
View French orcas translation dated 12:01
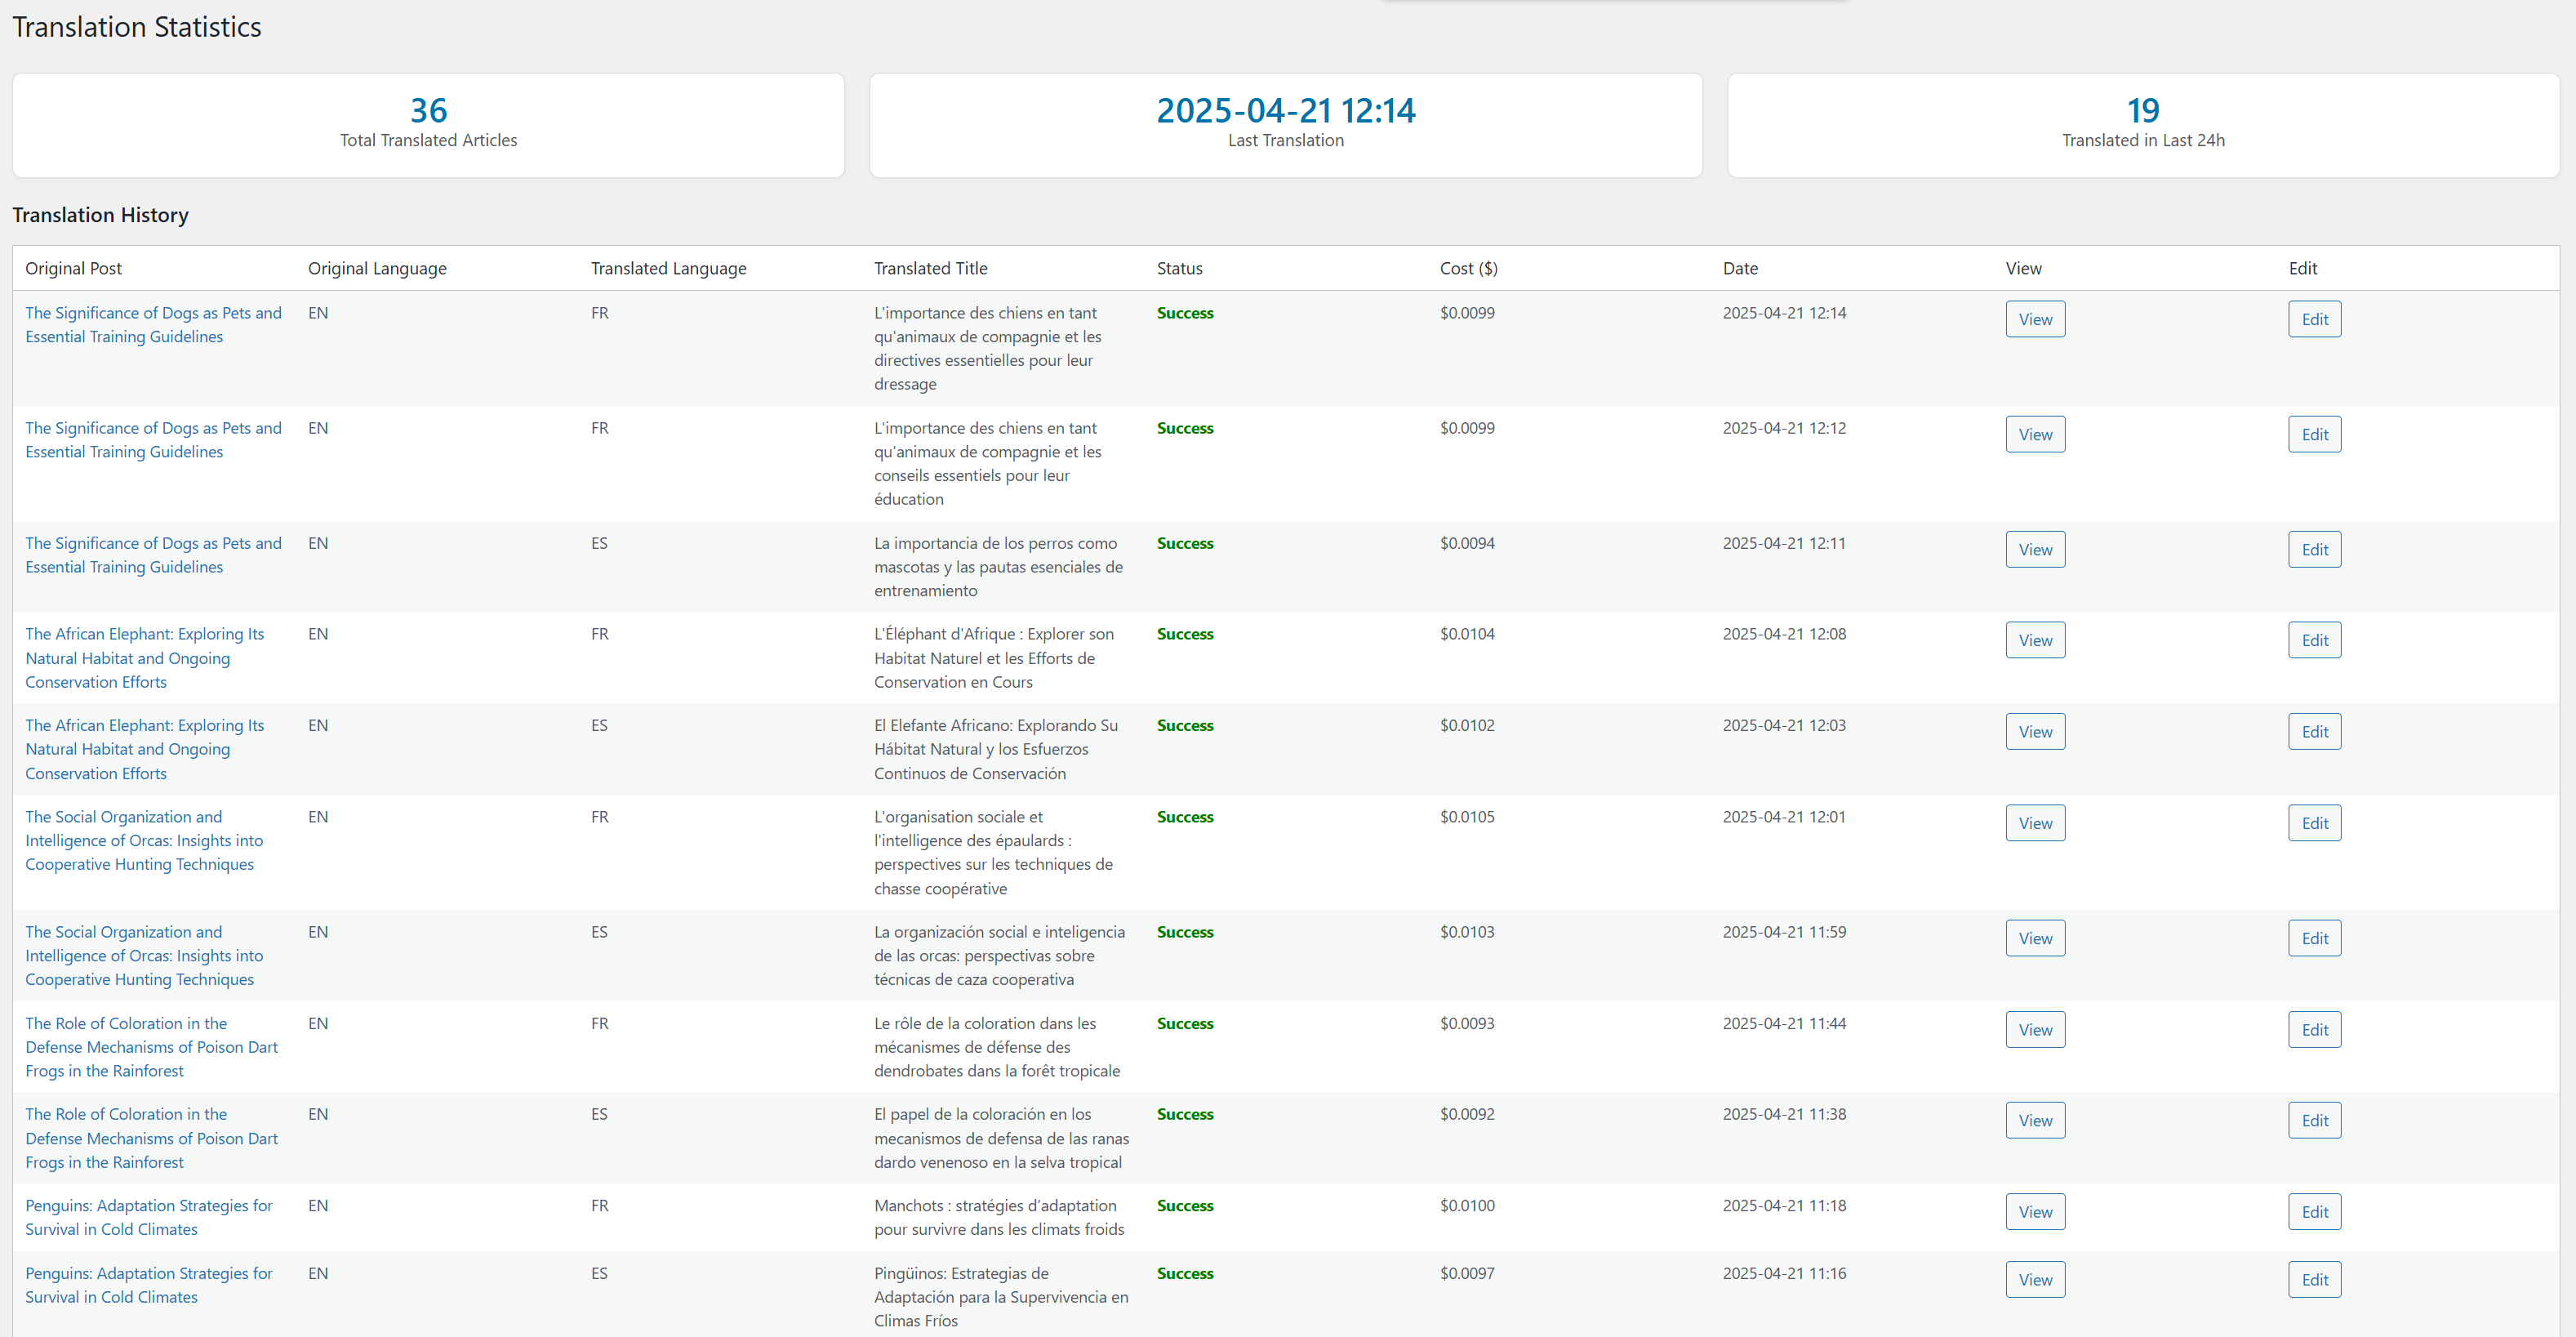(x=2035, y=823)
